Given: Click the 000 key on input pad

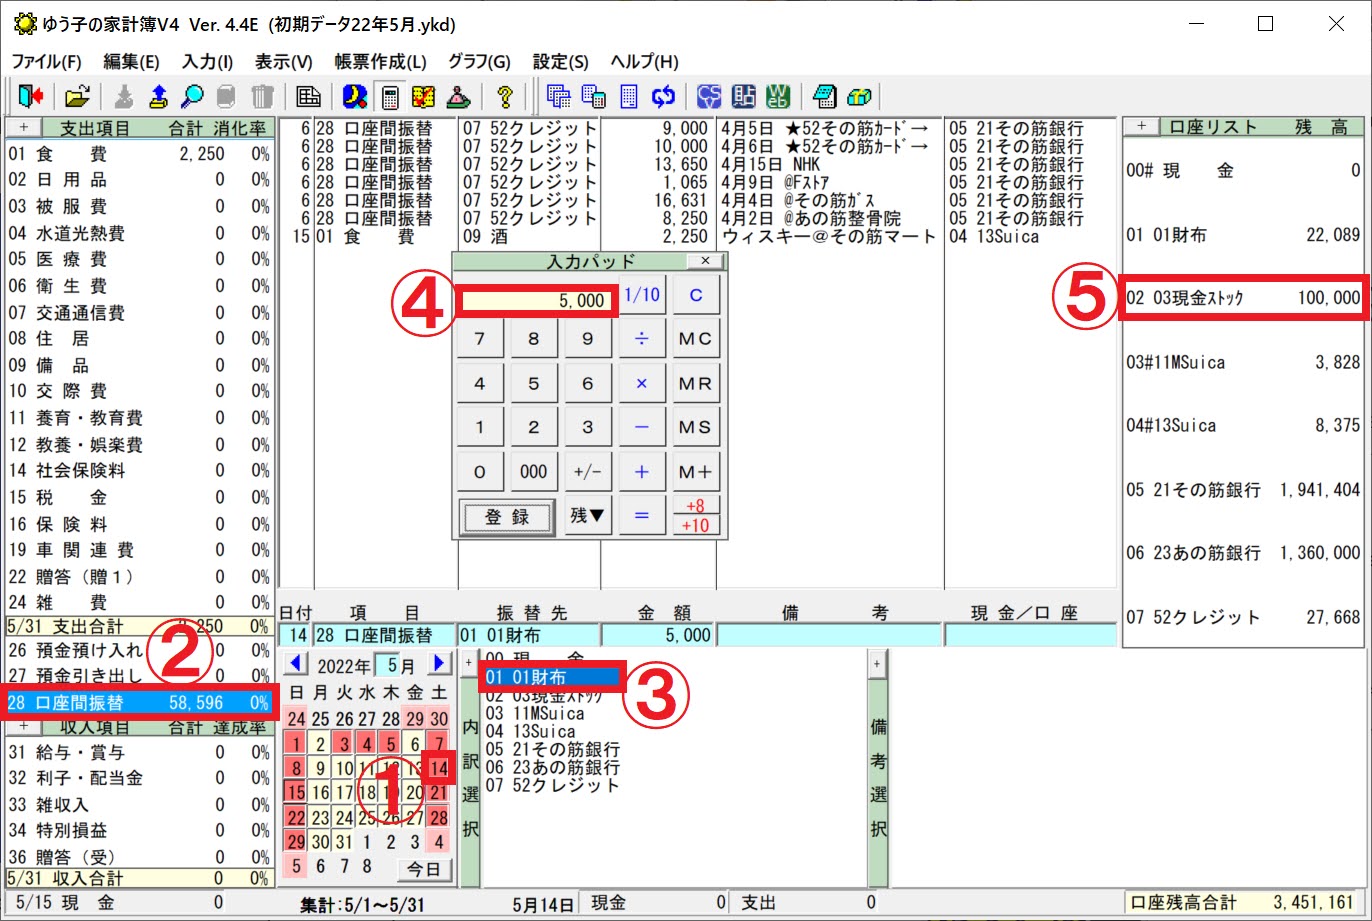Looking at the screenshot, I should 534,472.
